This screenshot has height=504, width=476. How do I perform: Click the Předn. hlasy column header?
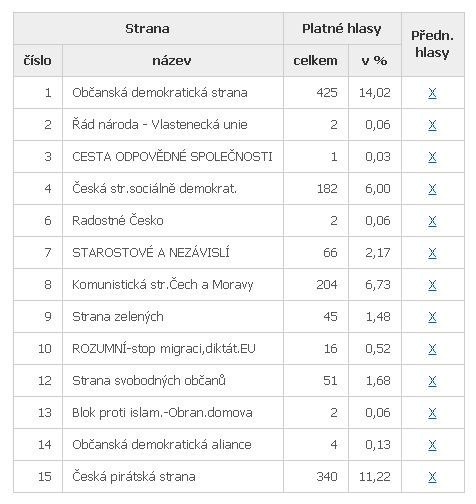click(x=433, y=44)
